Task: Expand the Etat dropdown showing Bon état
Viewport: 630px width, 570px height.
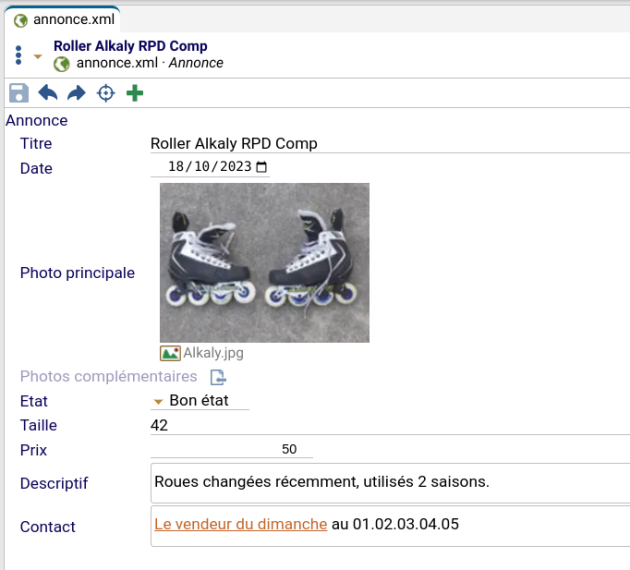Action: pyautogui.click(x=158, y=401)
